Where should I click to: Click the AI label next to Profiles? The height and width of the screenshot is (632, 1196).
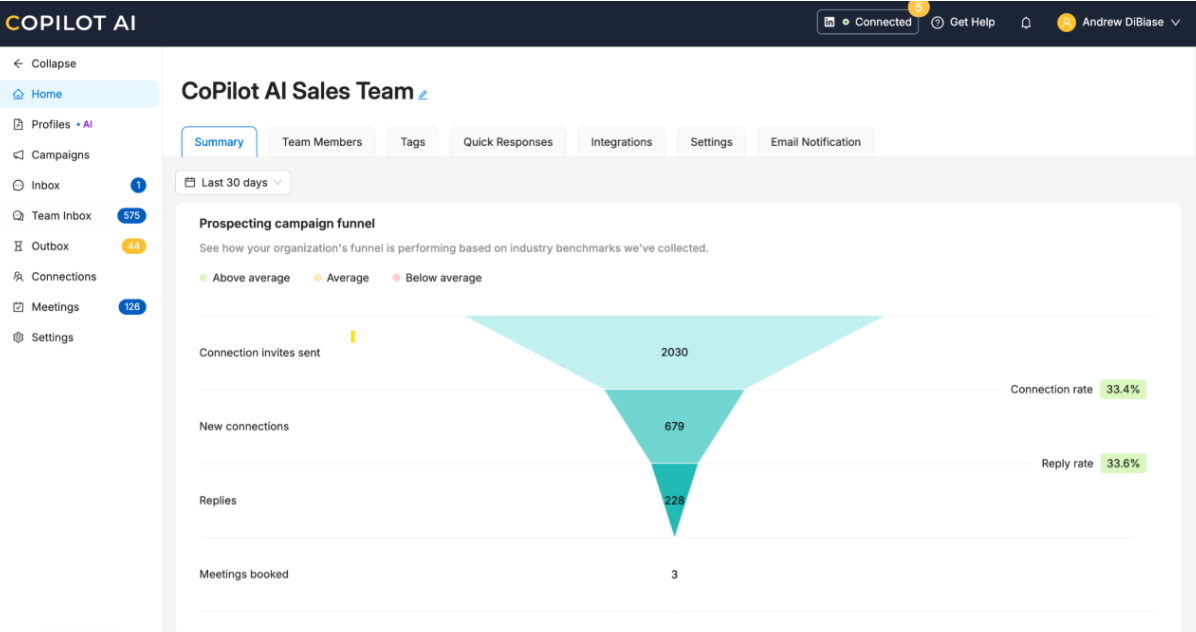click(x=87, y=124)
